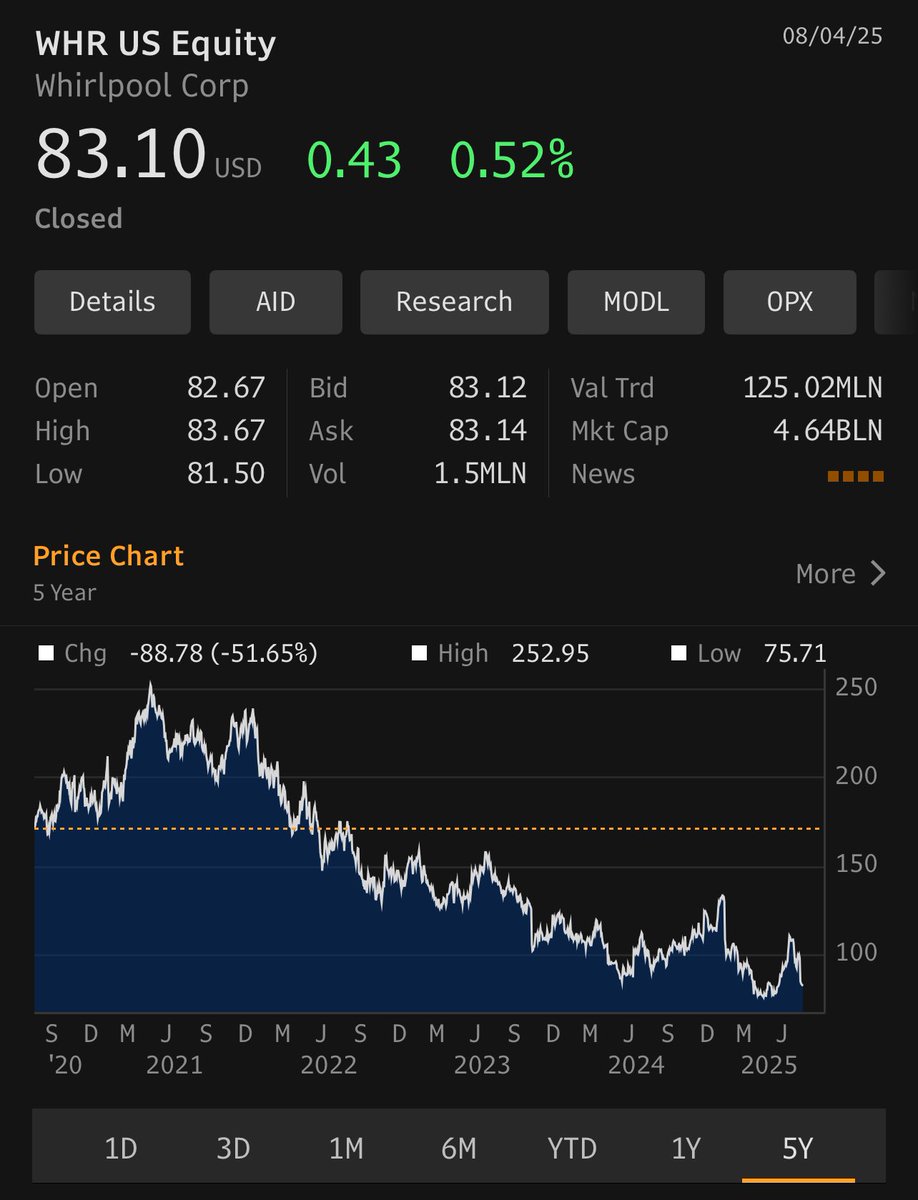Click the 2023 x-axis year label
The image size is (918, 1200).
pos(483,1066)
